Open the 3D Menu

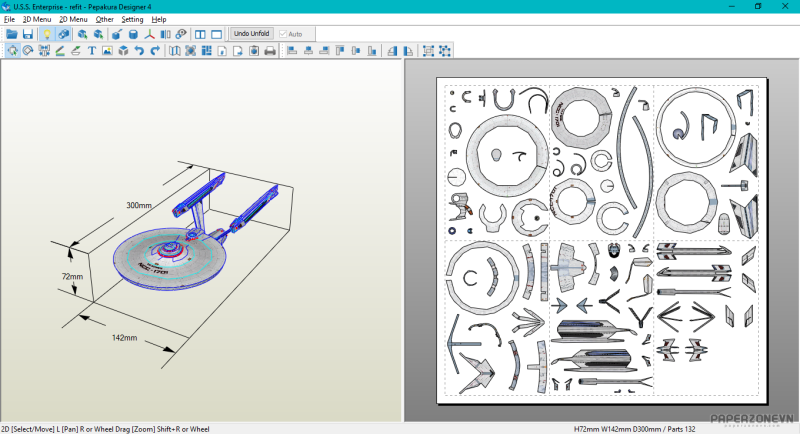(37, 19)
